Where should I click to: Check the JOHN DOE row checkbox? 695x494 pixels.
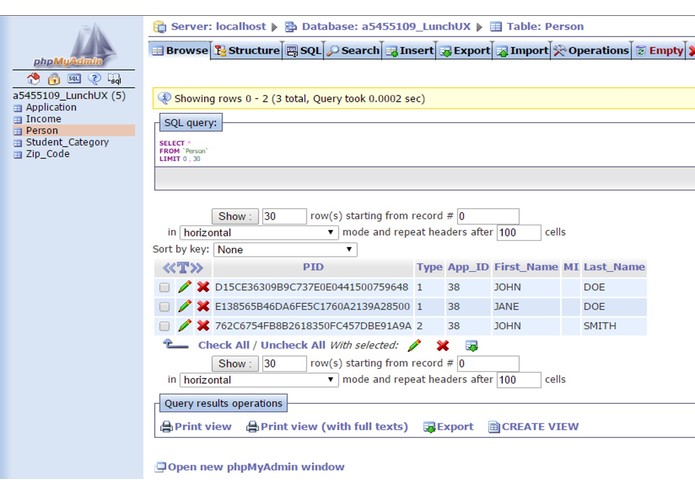coord(164,287)
